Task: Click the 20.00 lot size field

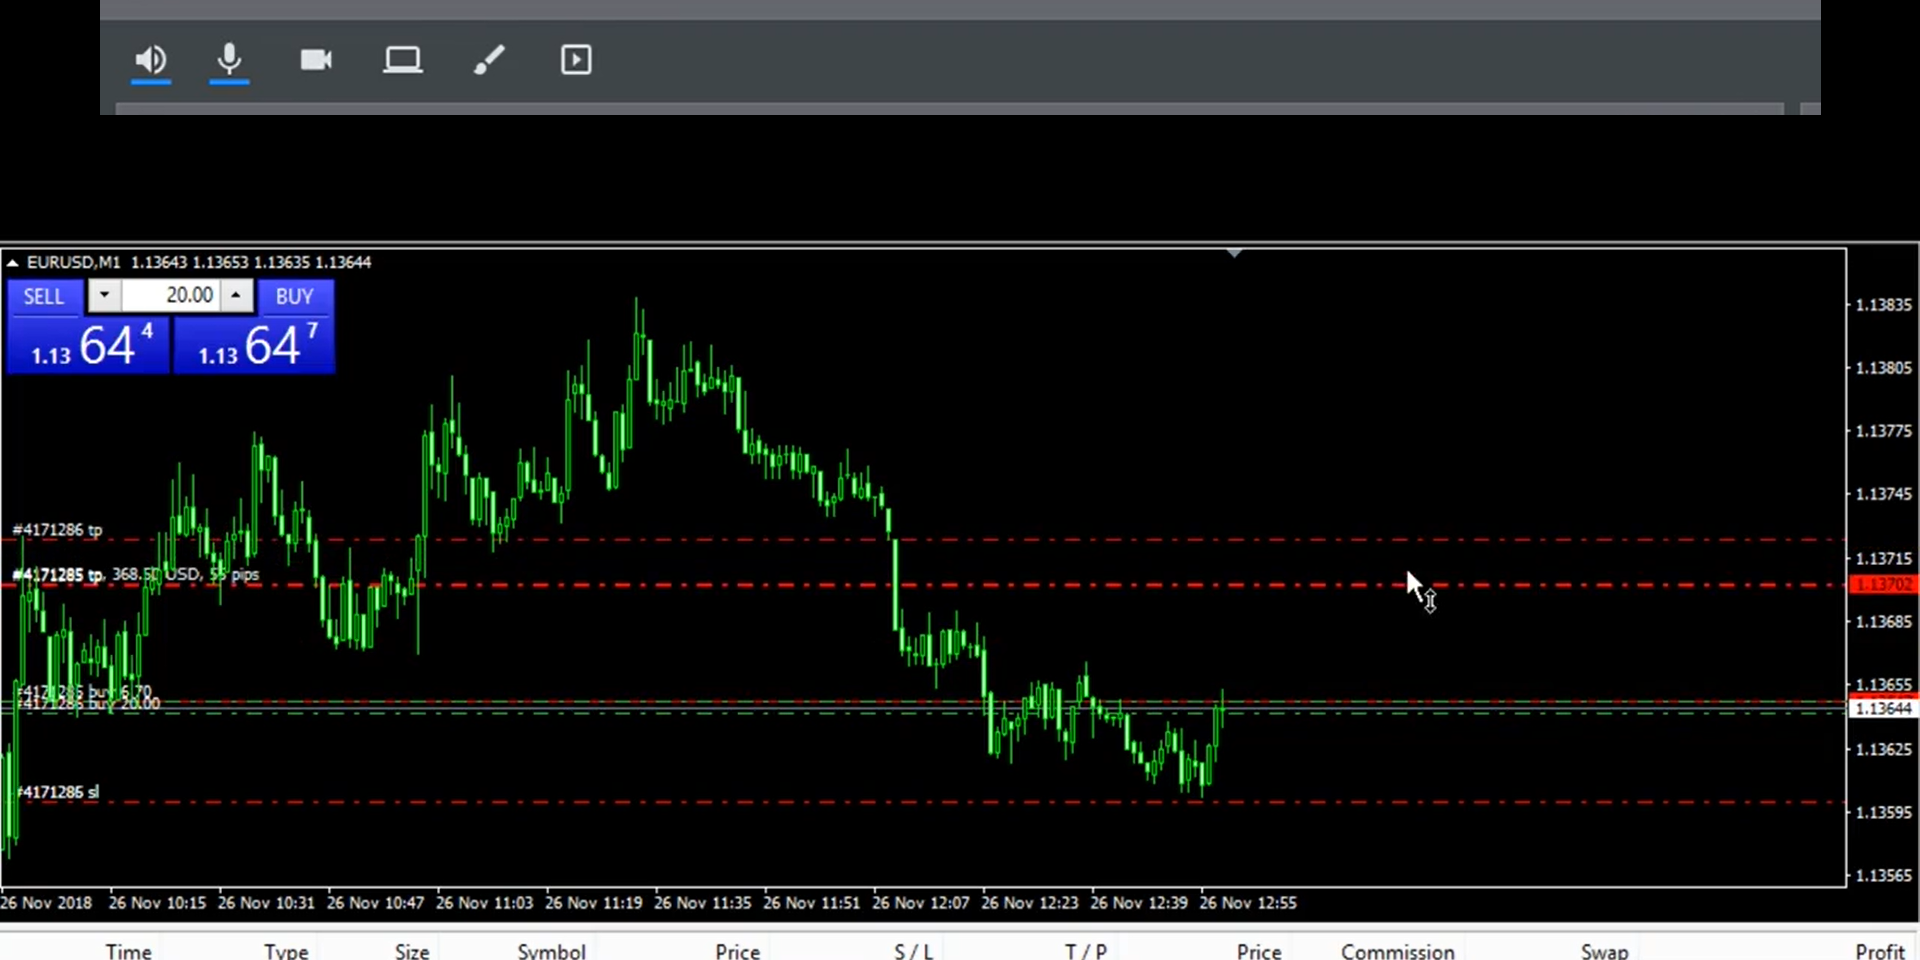Action: point(172,296)
